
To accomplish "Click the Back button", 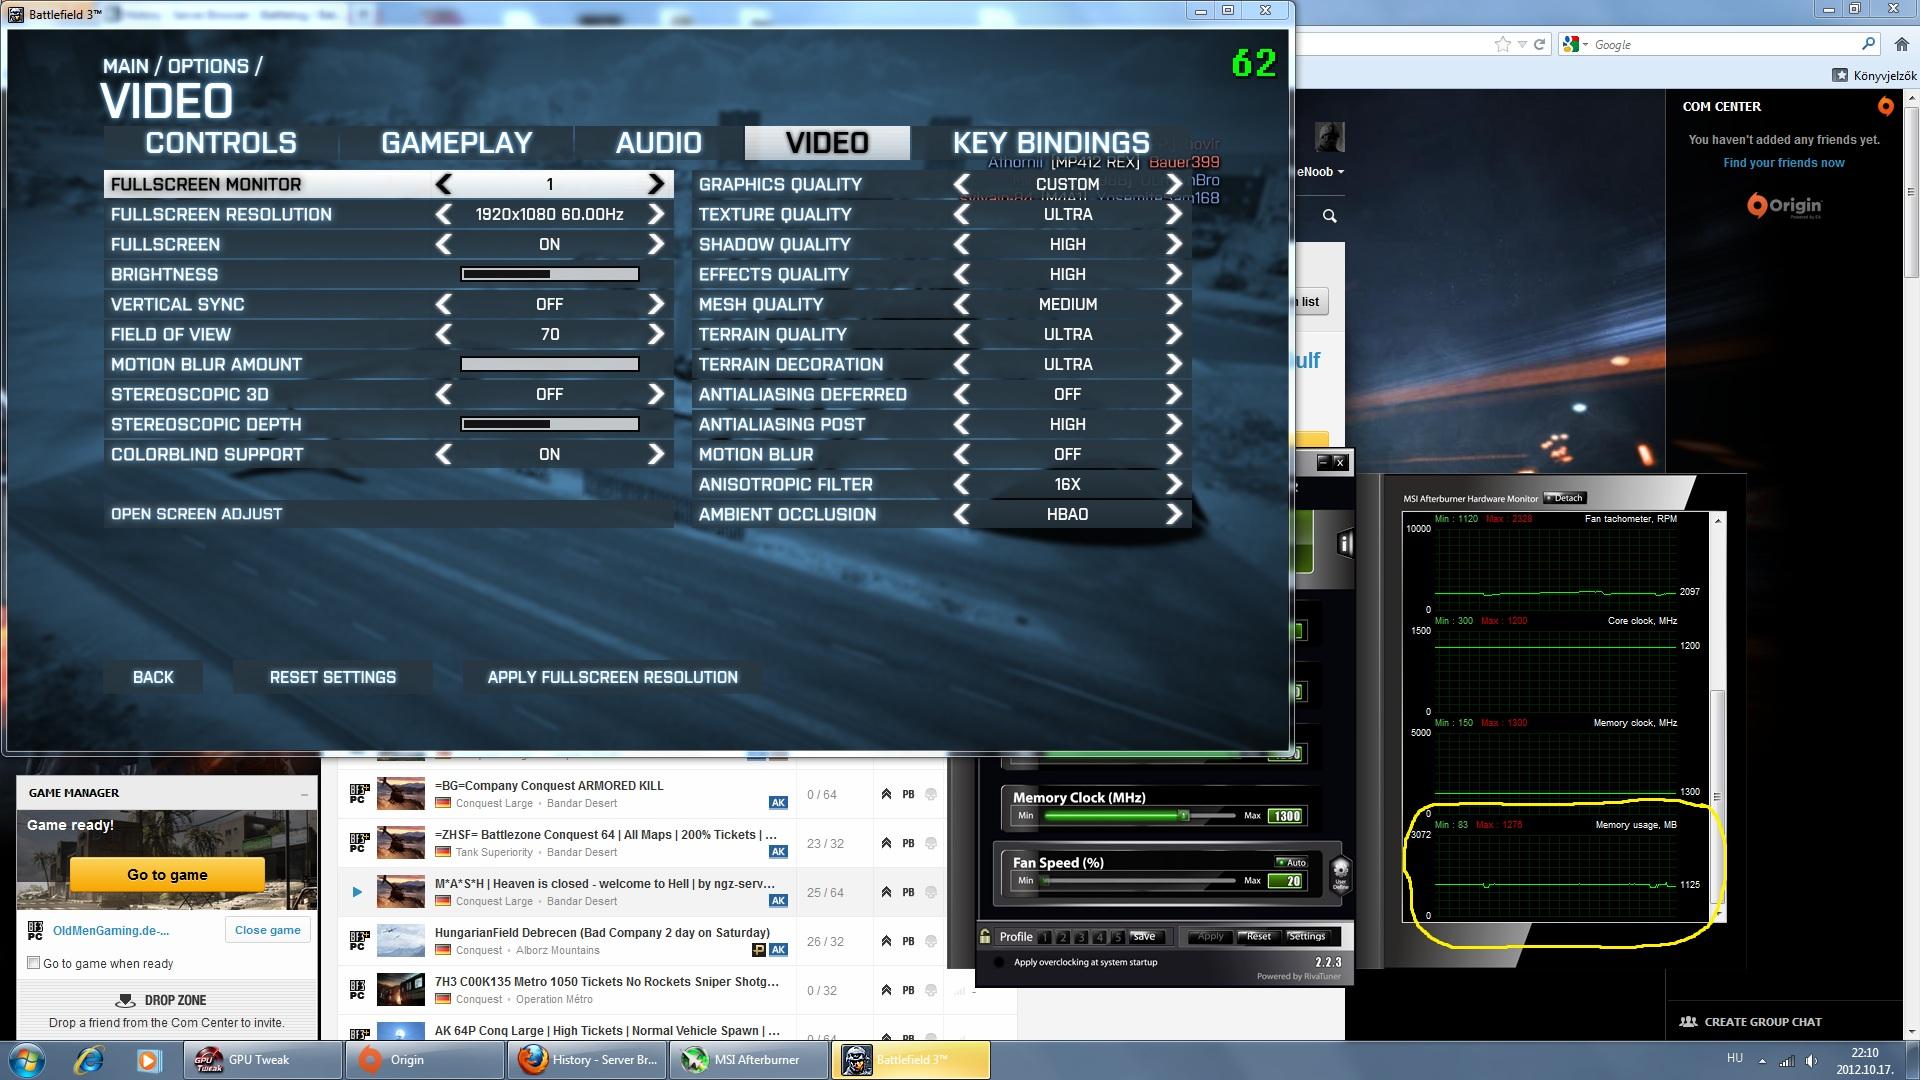I will 153,677.
